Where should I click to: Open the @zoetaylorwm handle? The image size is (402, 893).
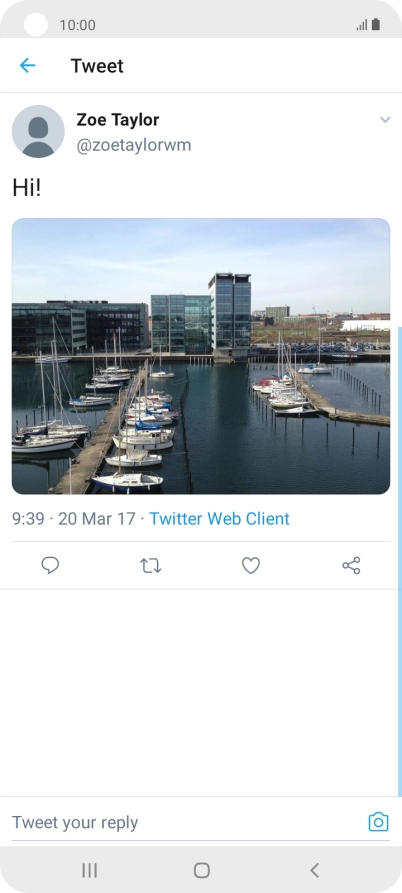point(134,146)
